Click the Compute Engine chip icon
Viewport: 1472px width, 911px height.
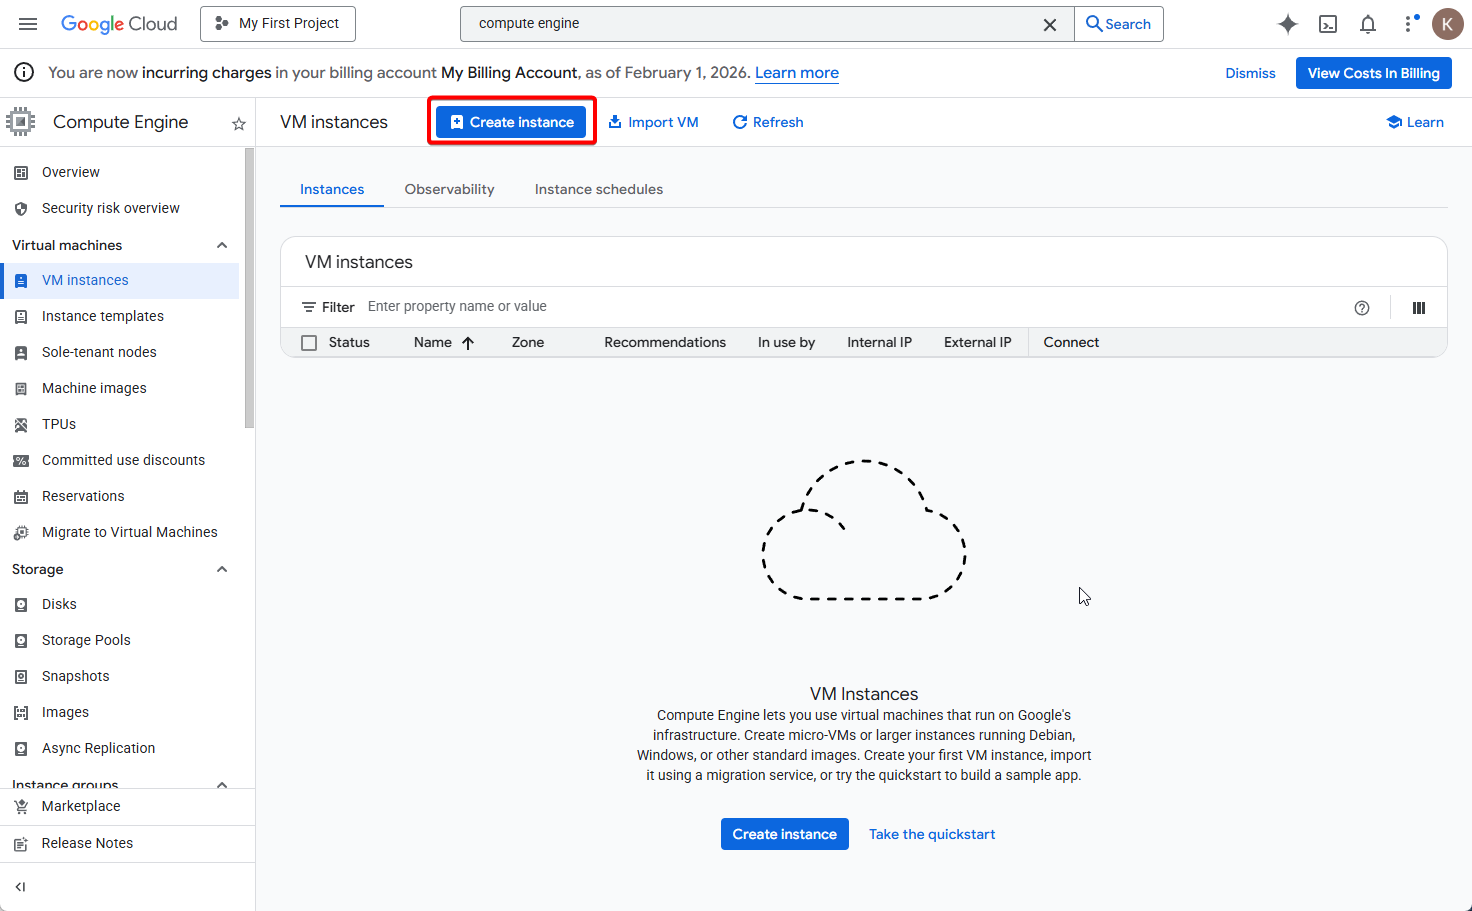point(20,122)
